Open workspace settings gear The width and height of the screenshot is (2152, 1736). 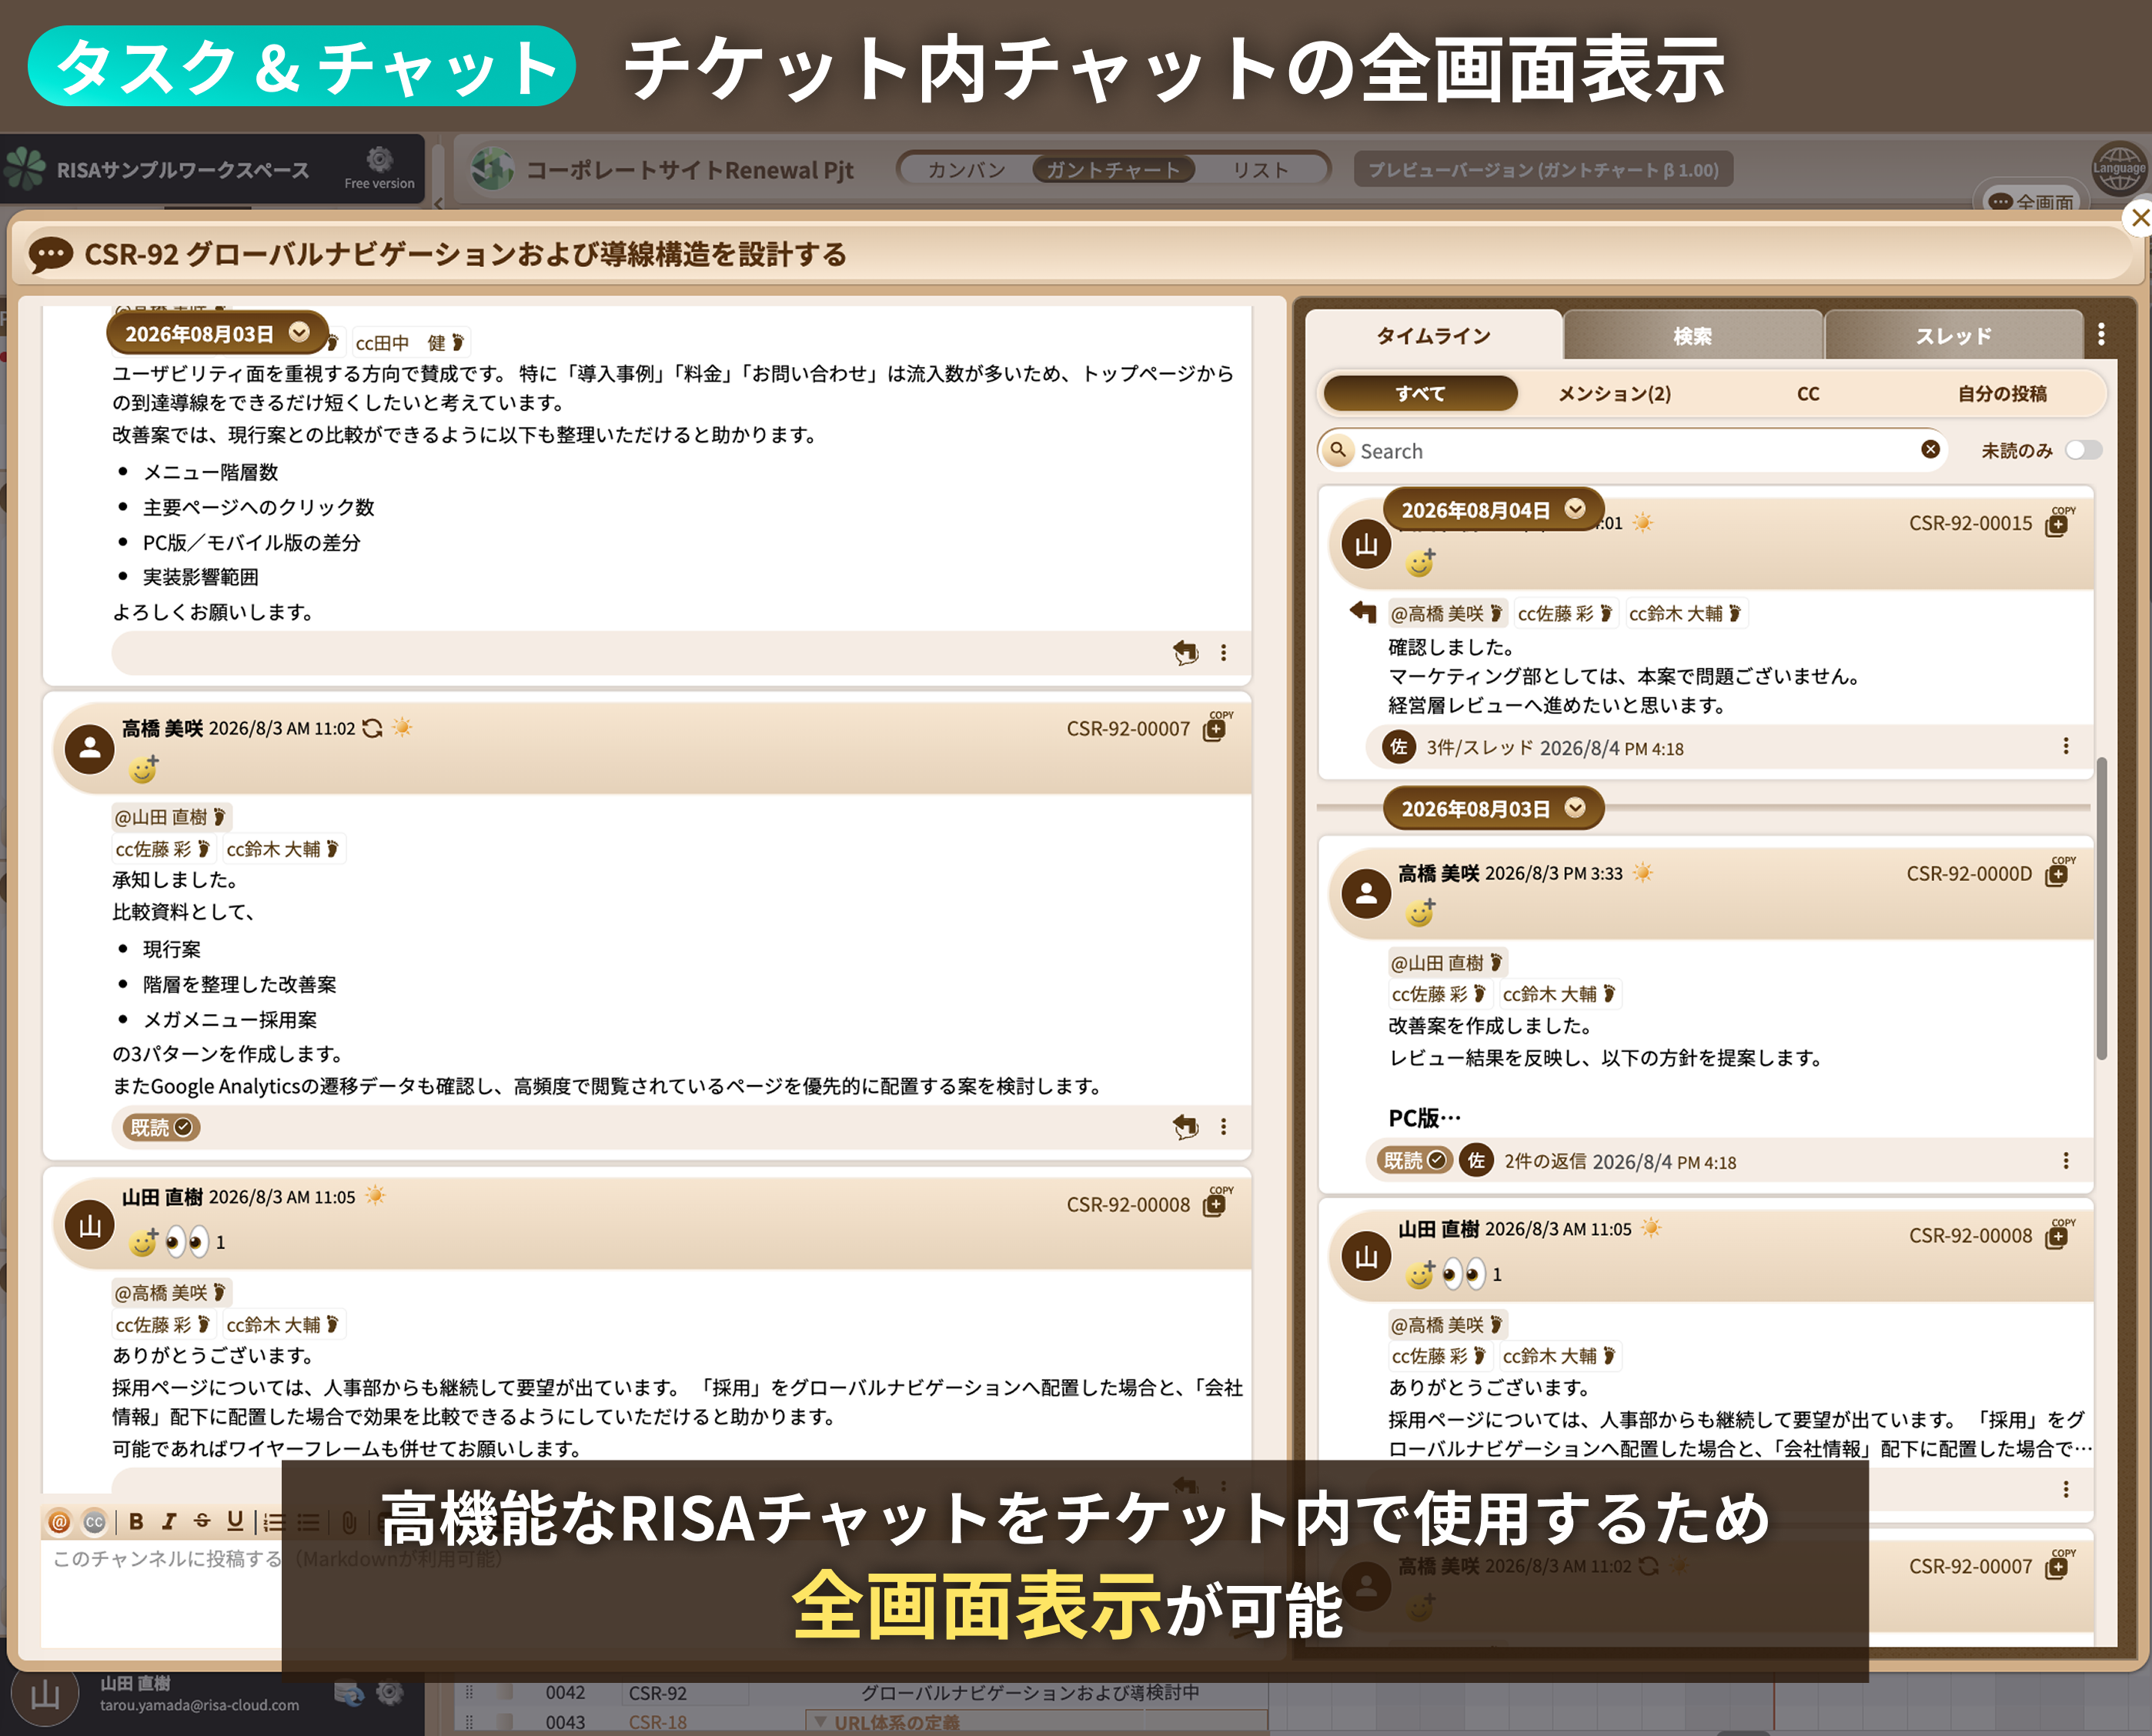[x=379, y=160]
